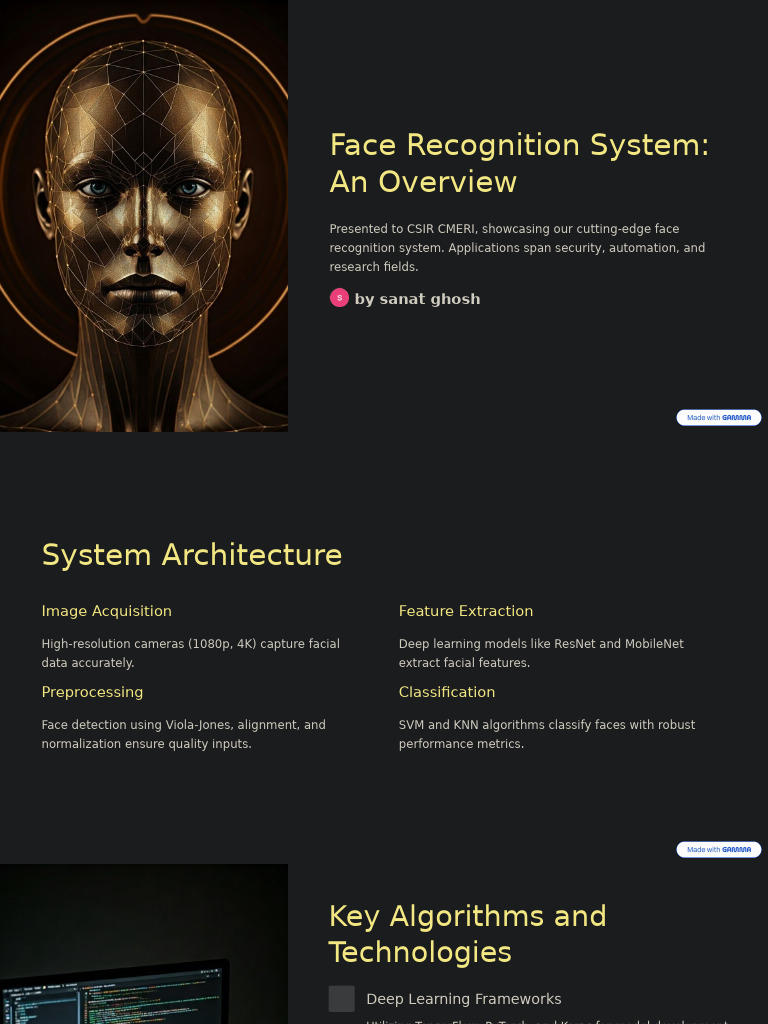The width and height of the screenshot is (768, 1024).
Task: Click the text about Viola-Jones face detection
Action: 184,734
